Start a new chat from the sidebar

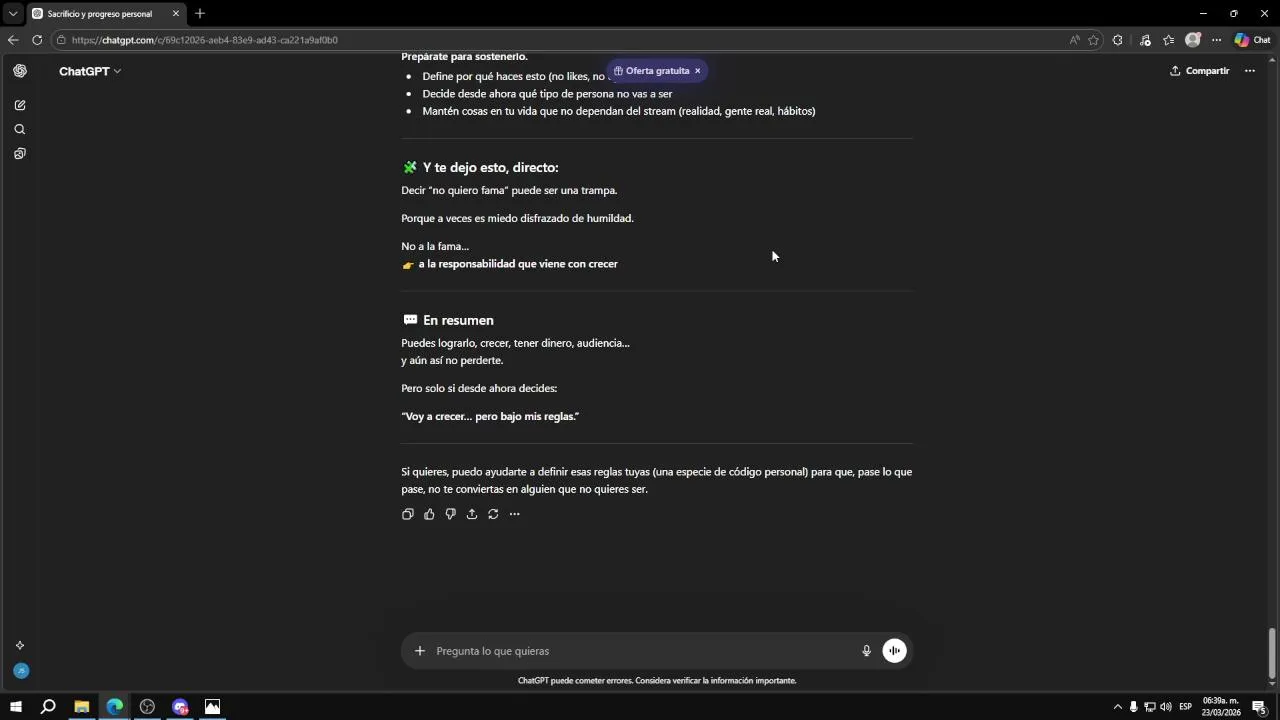click(x=20, y=105)
